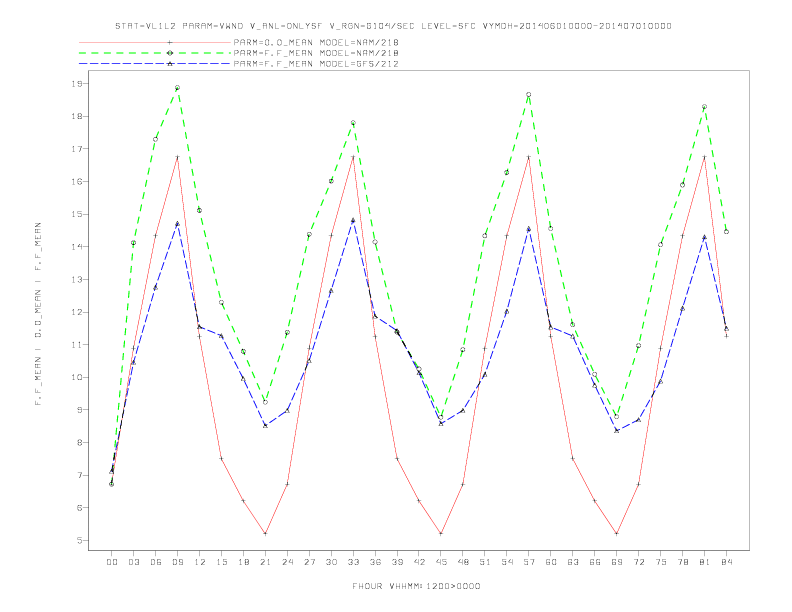The image size is (792, 612).
Task: Click the triangle marker on blue legend line
Action: pos(170,64)
